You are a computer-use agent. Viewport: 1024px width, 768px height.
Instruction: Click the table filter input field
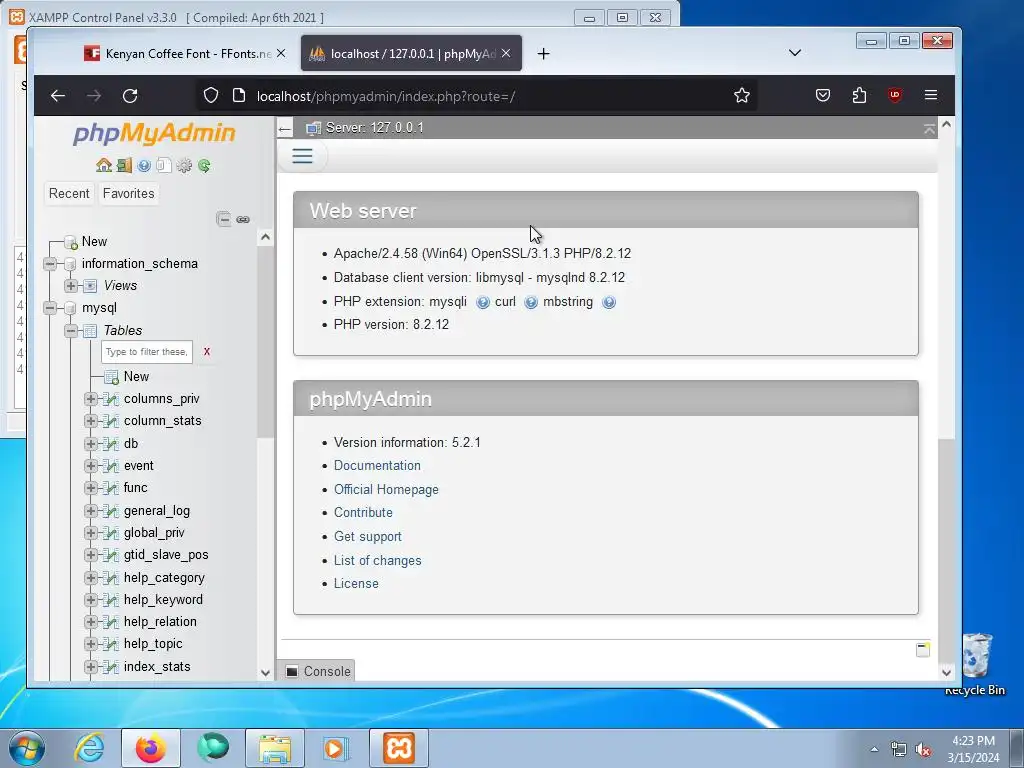[147, 351]
